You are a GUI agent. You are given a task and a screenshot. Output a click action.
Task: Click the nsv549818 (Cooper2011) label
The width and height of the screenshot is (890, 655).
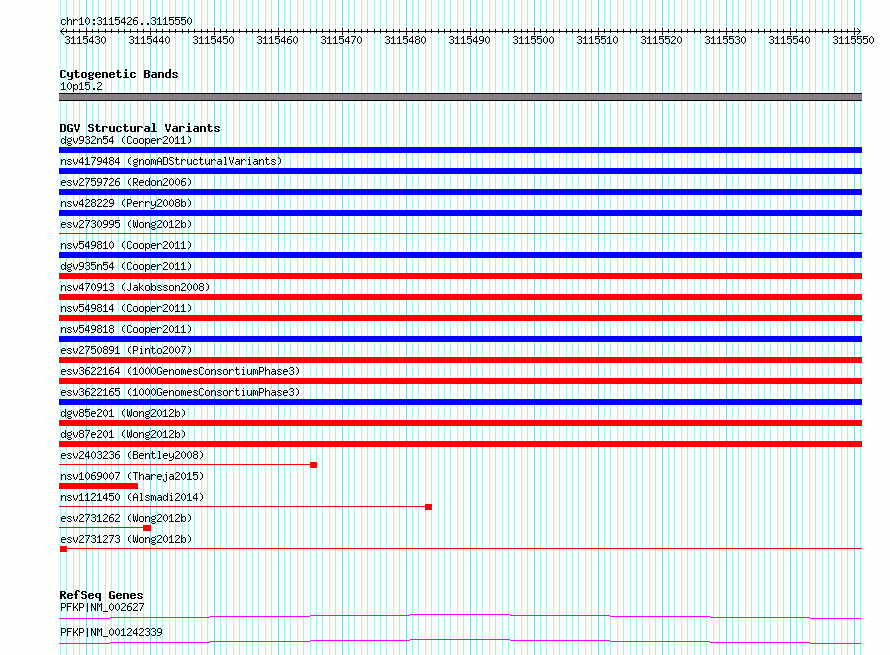tap(126, 329)
